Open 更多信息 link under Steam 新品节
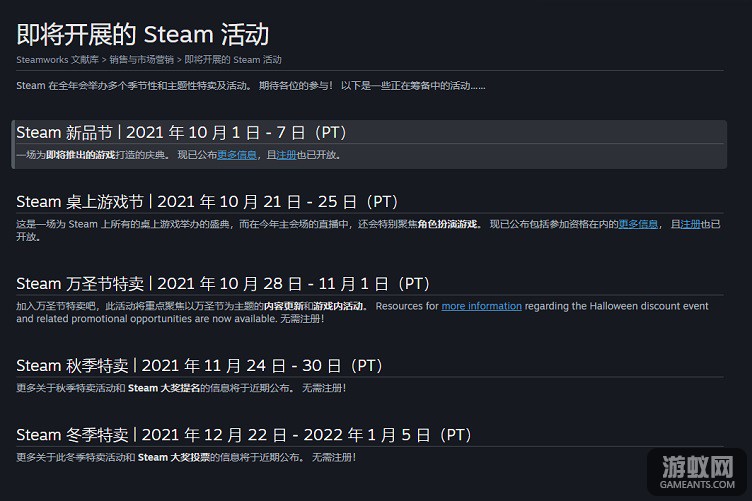The width and height of the screenshot is (752, 501). [x=237, y=155]
